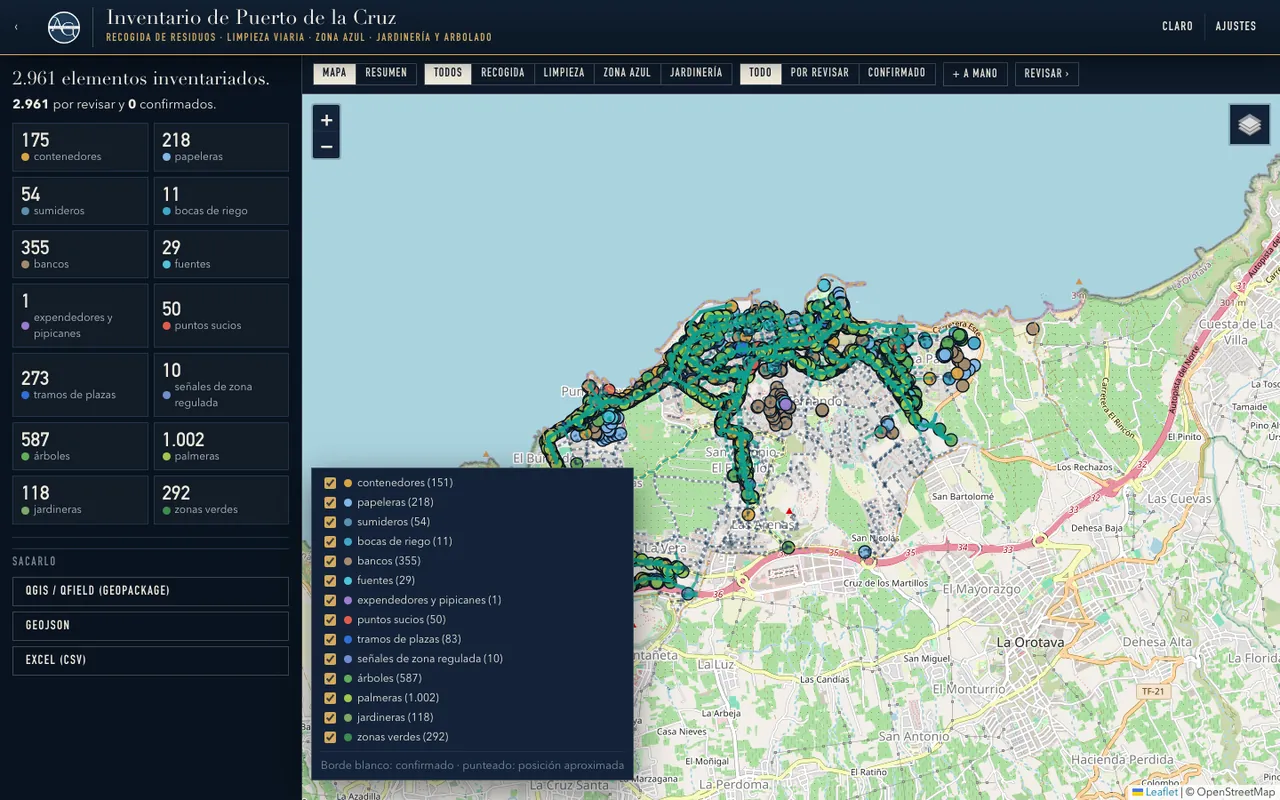Show only Confirmado elements

click(897, 73)
